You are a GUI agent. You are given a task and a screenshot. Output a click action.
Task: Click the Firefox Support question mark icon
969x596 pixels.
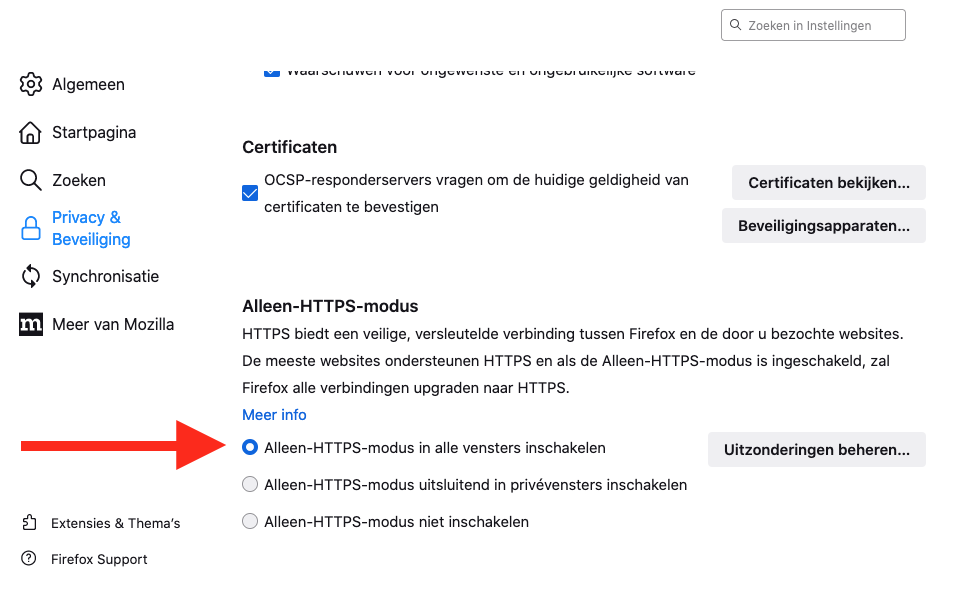tap(30, 559)
